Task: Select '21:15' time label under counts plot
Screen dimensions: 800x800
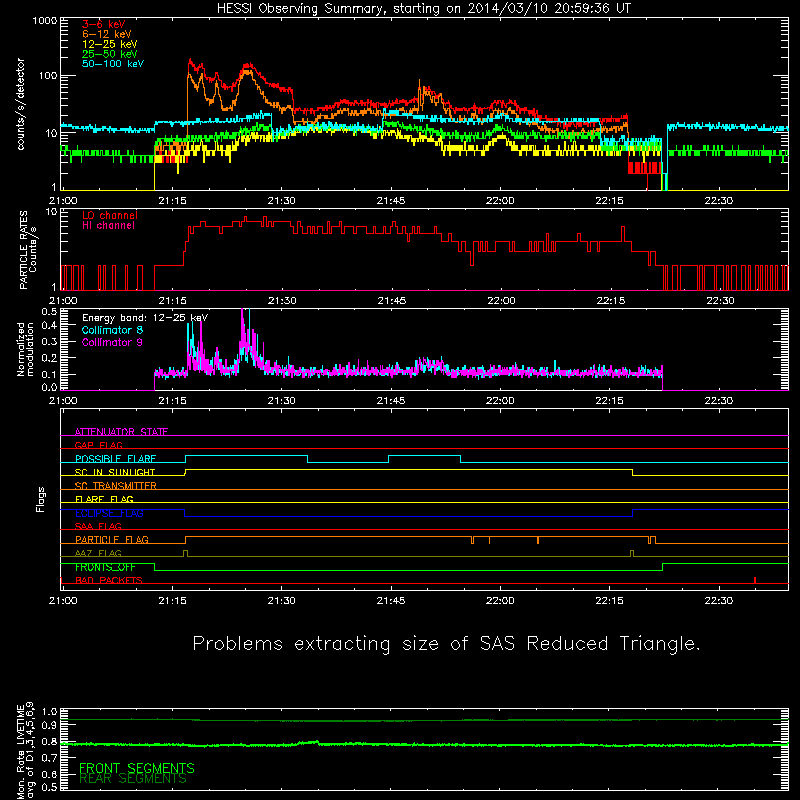Action: tap(172, 201)
